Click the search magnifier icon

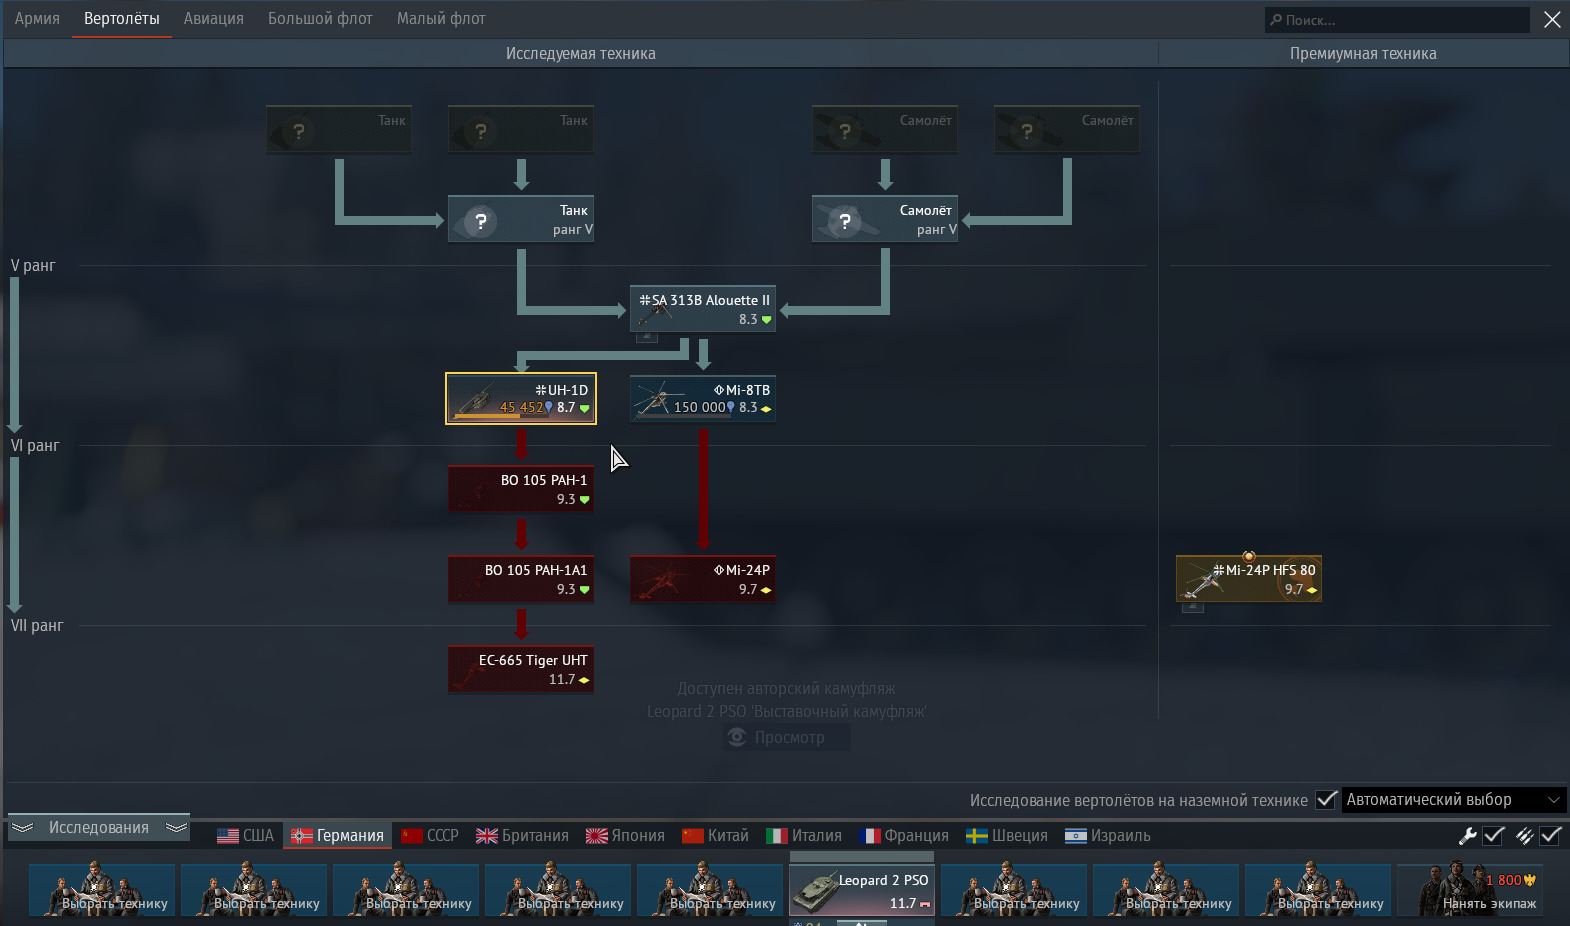coord(1276,20)
